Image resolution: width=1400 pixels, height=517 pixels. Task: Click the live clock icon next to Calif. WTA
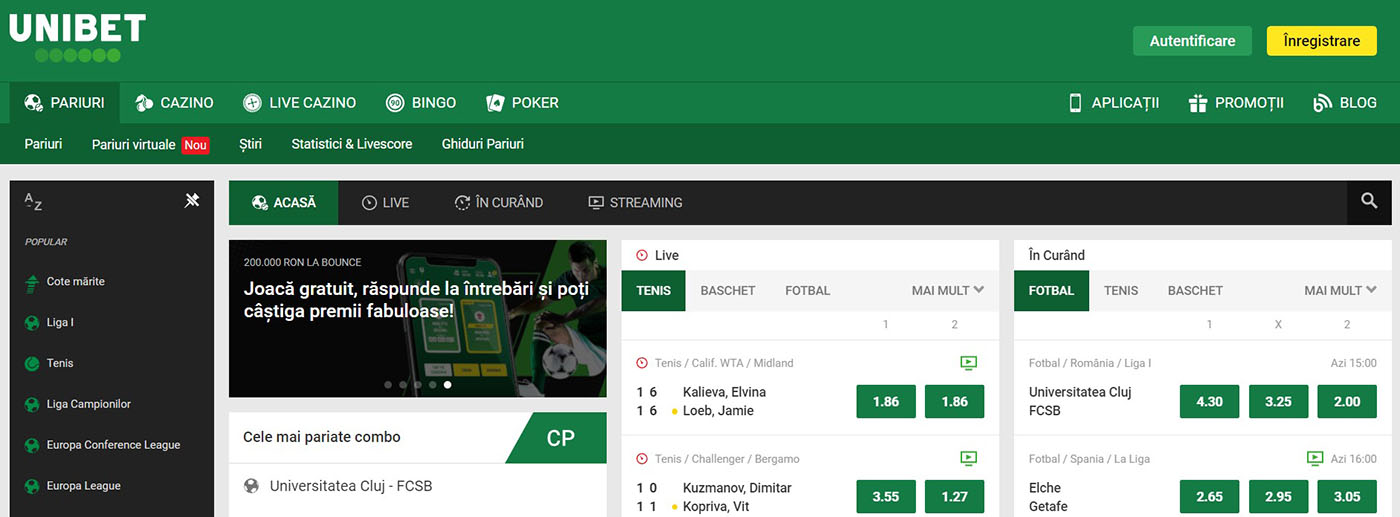(642, 363)
